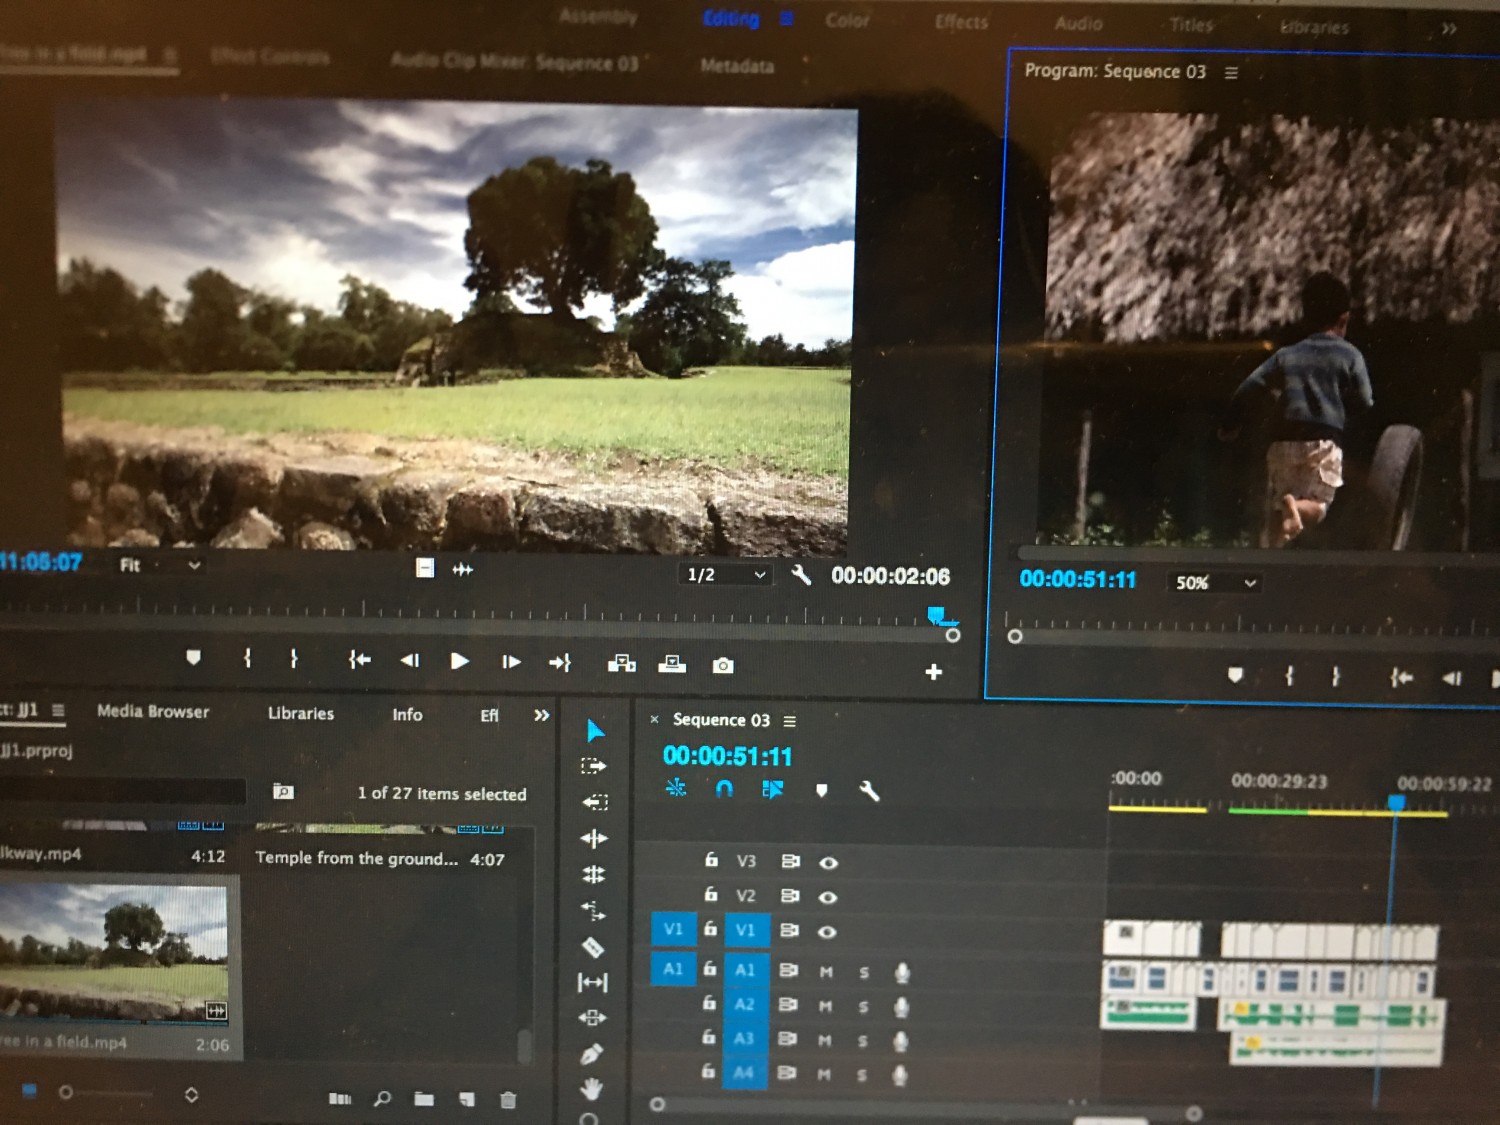The width and height of the screenshot is (1500, 1125).
Task: Open Sequence 03 timeline panel menu
Action: 789,721
